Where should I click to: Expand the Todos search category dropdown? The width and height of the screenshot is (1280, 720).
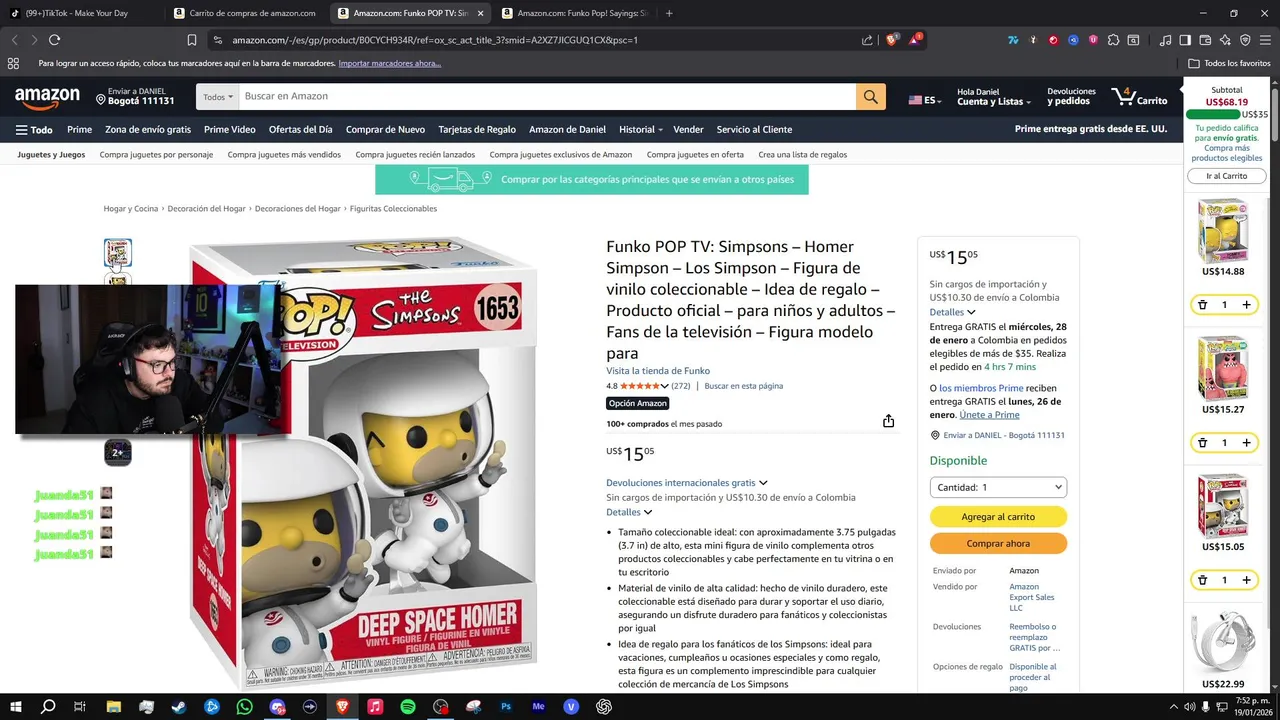218,97
